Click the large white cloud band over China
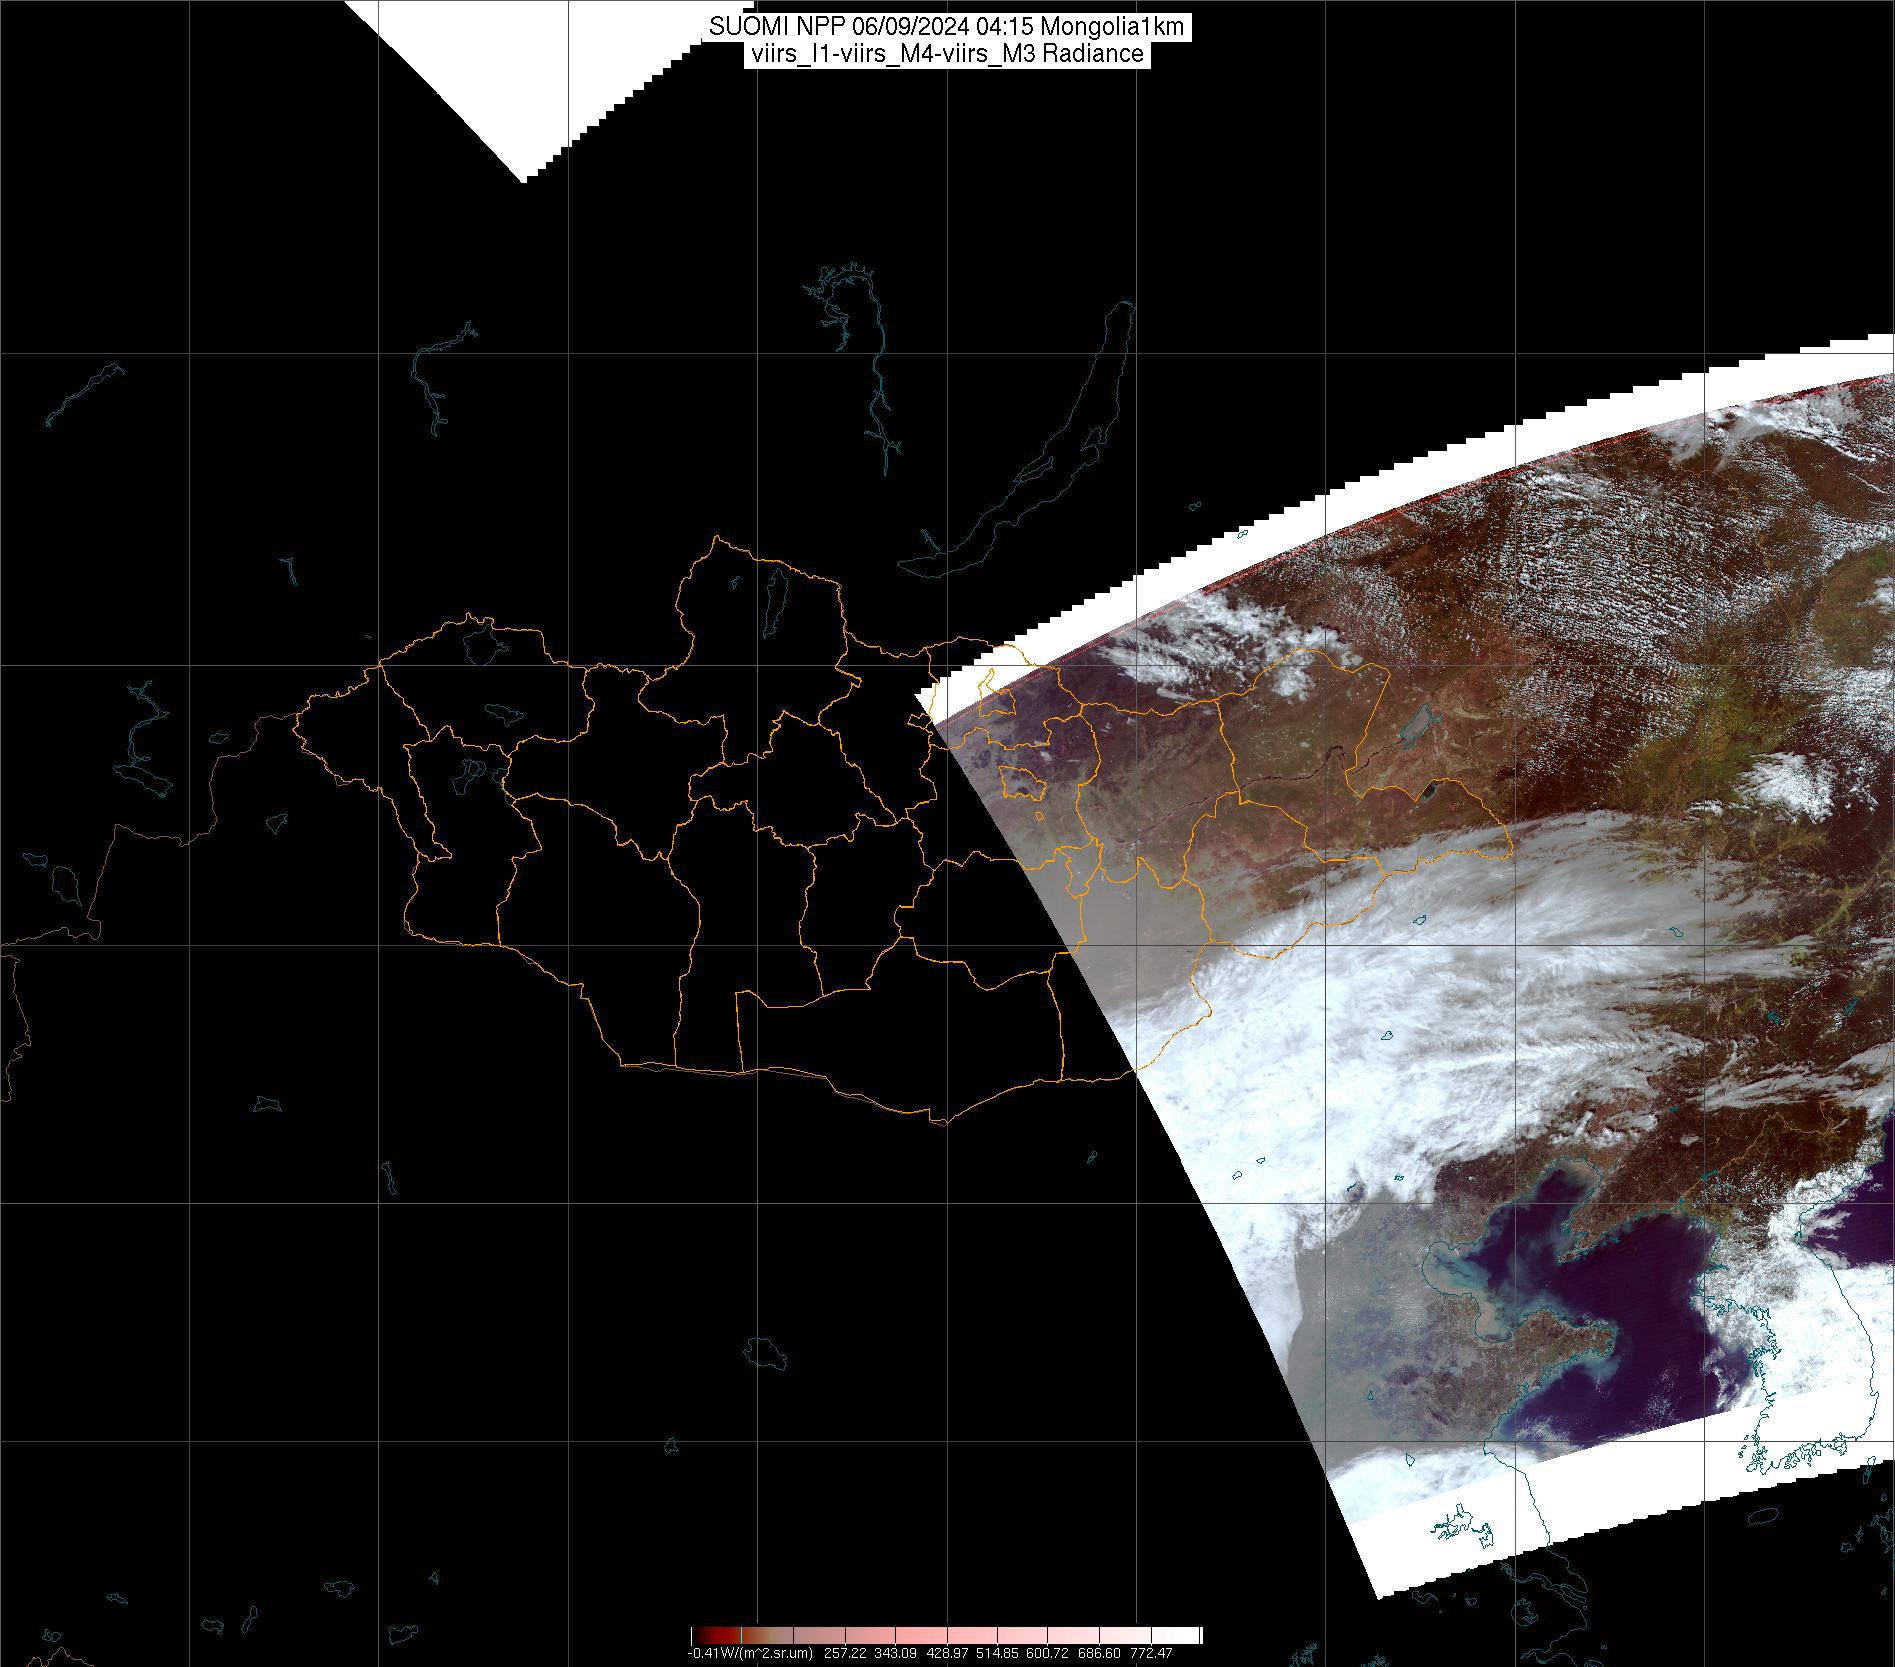Viewport: 1895px width, 1667px height. tap(1400, 1000)
